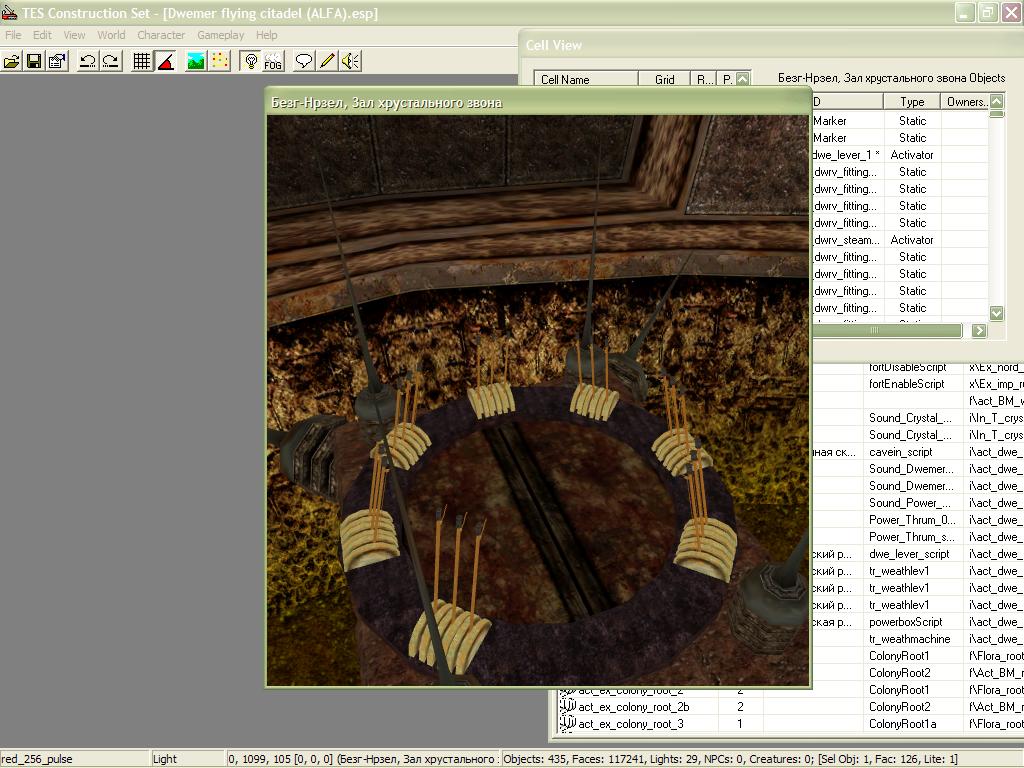Screen dimensions: 1024x768
Task: Open the World menu
Action: 111,35
